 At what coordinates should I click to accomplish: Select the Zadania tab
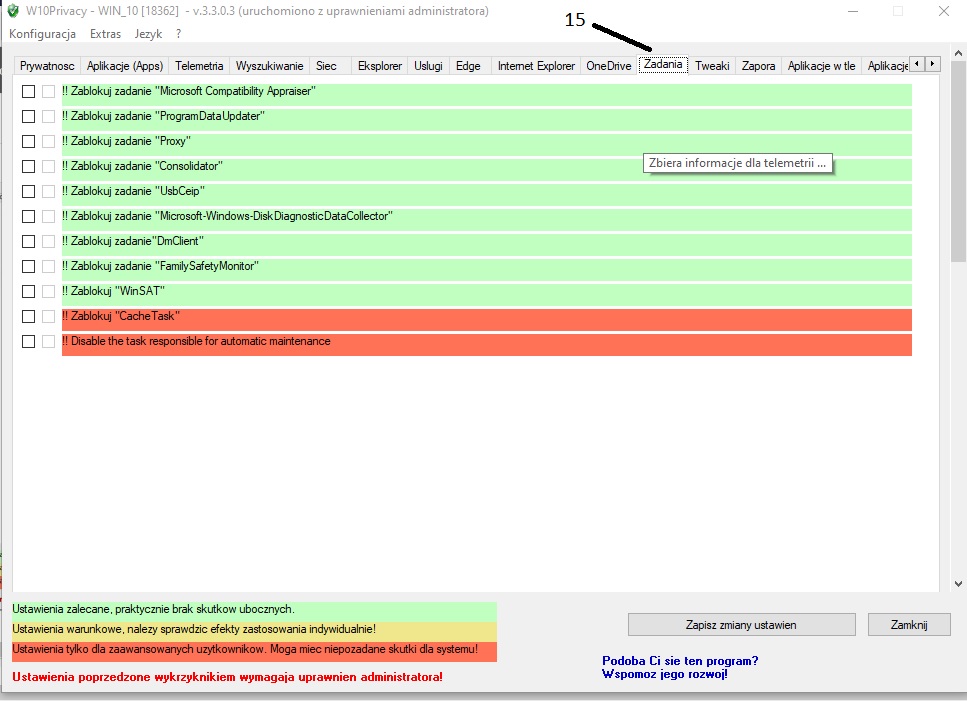click(663, 64)
